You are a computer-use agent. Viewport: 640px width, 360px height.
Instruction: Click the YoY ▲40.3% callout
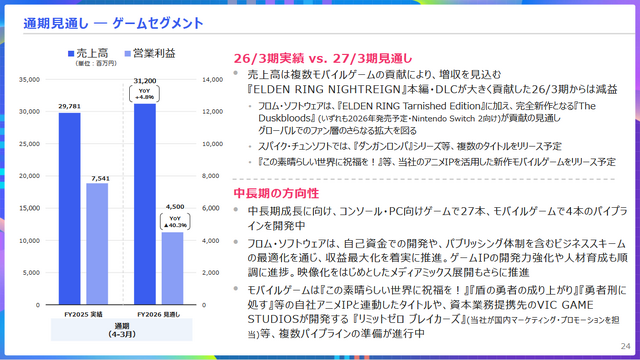pos(175,222)
